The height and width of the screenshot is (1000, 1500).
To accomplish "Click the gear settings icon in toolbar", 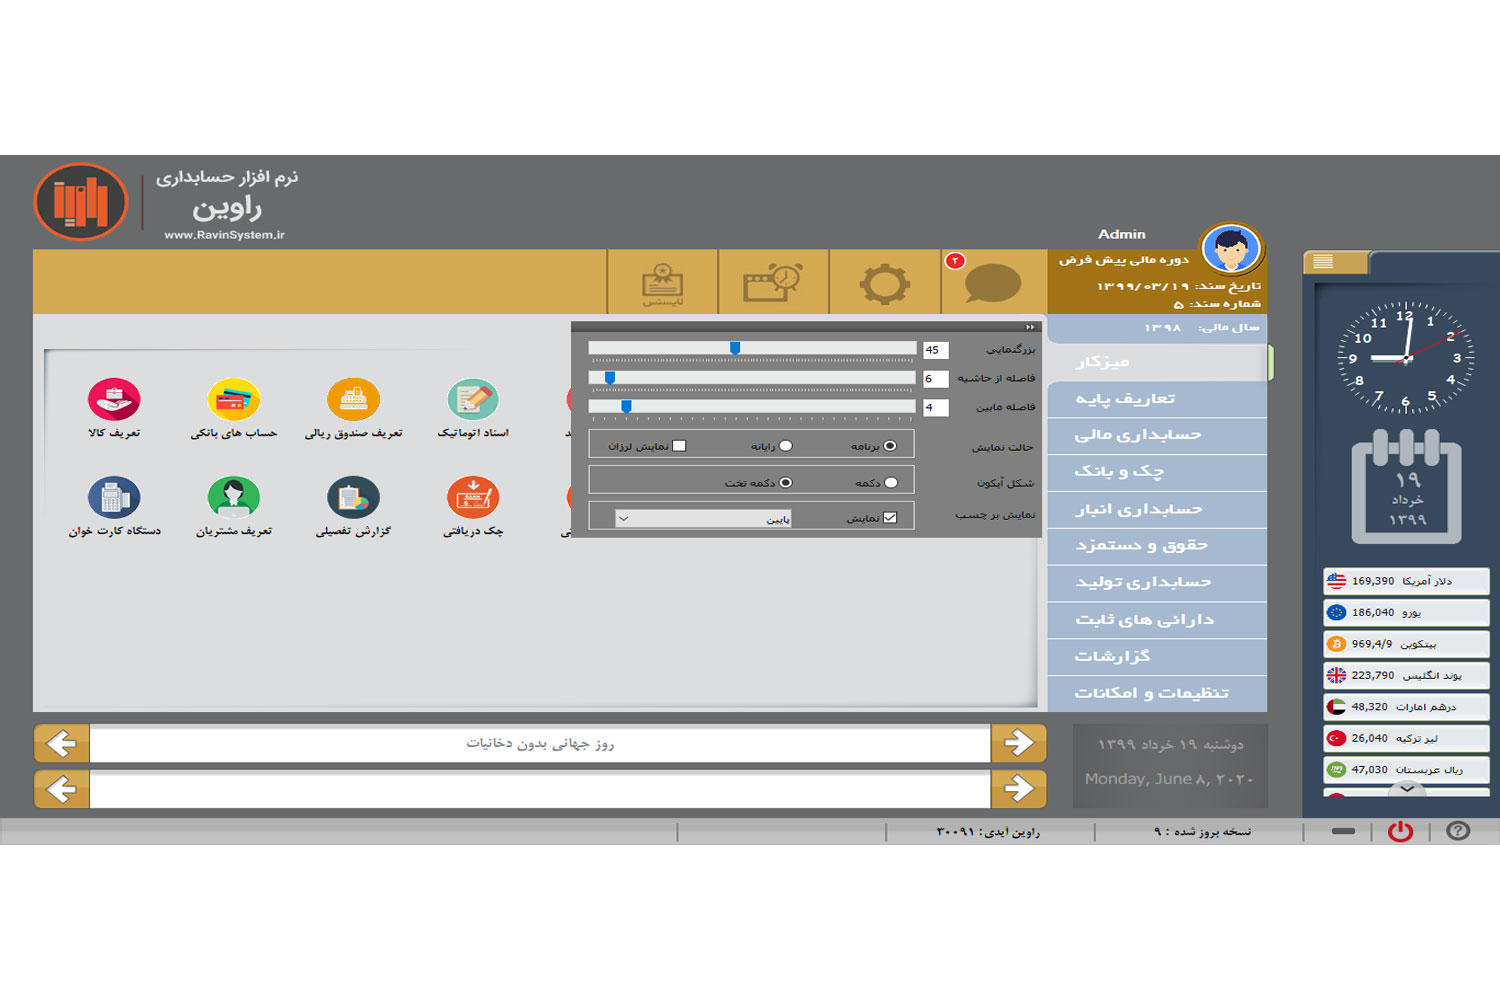I will (885, 283).
